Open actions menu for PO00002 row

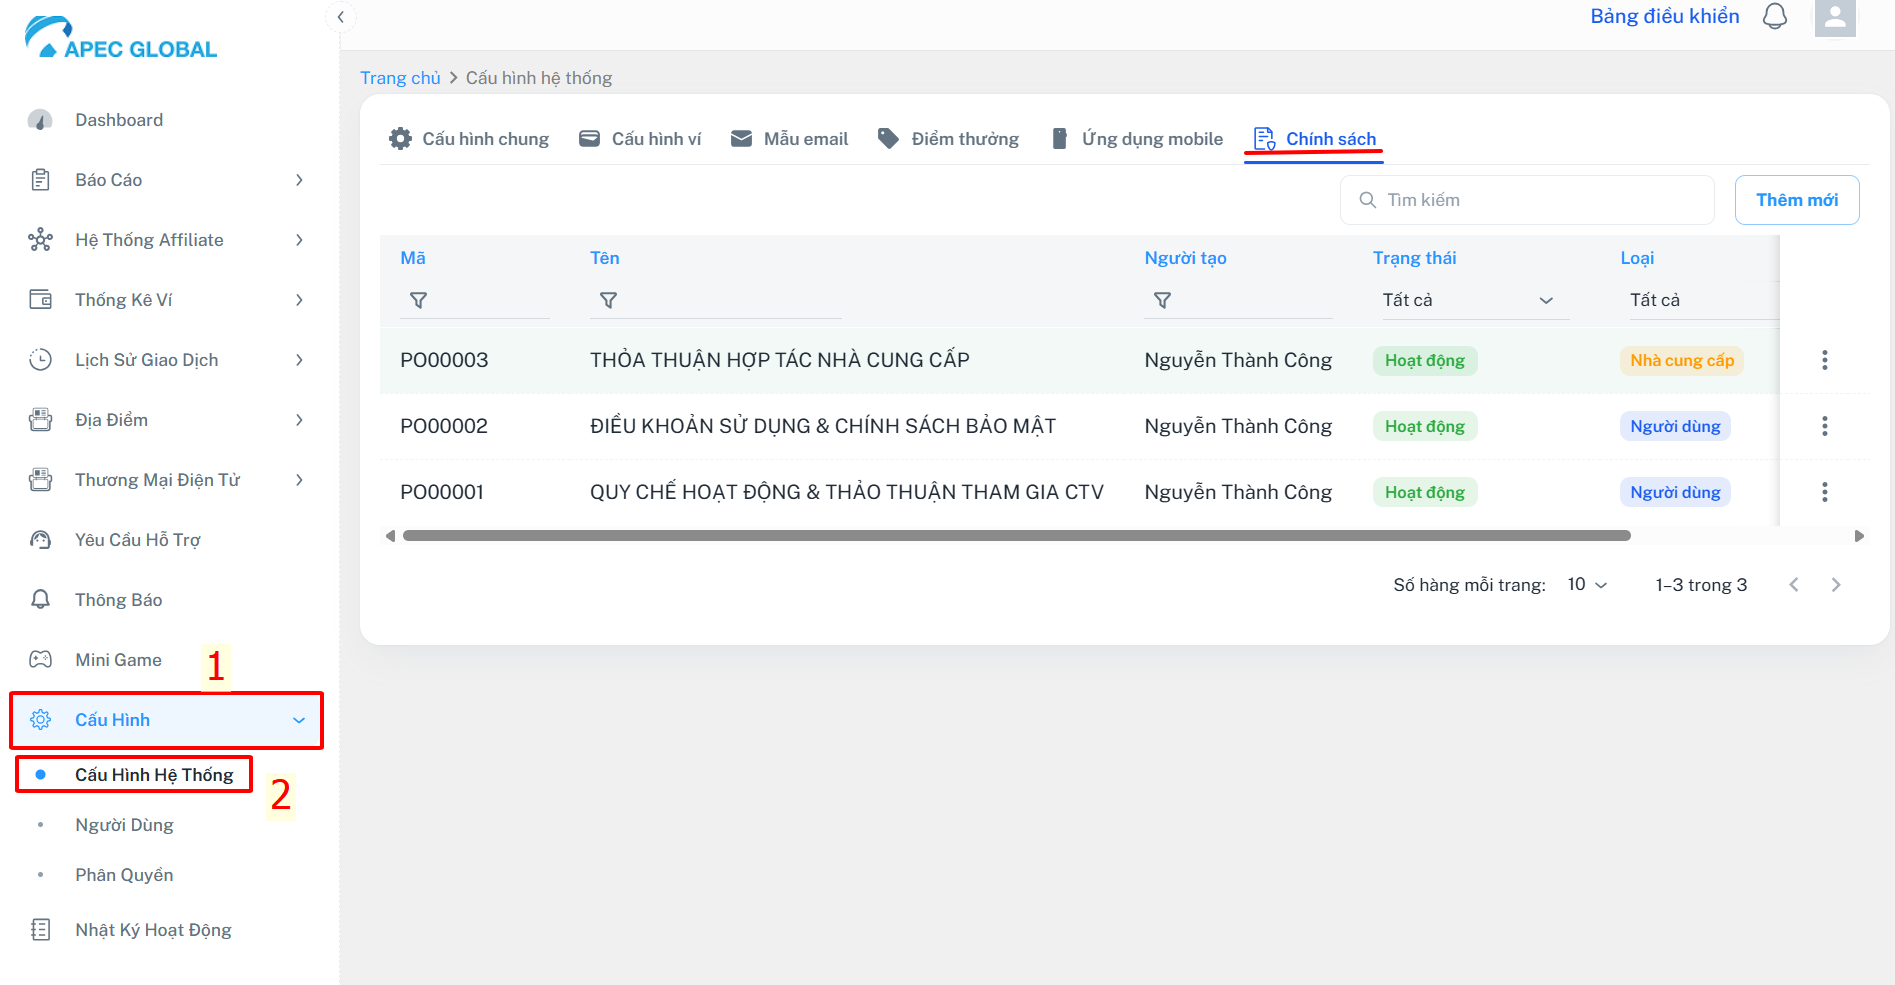(x=1825, y=426)
